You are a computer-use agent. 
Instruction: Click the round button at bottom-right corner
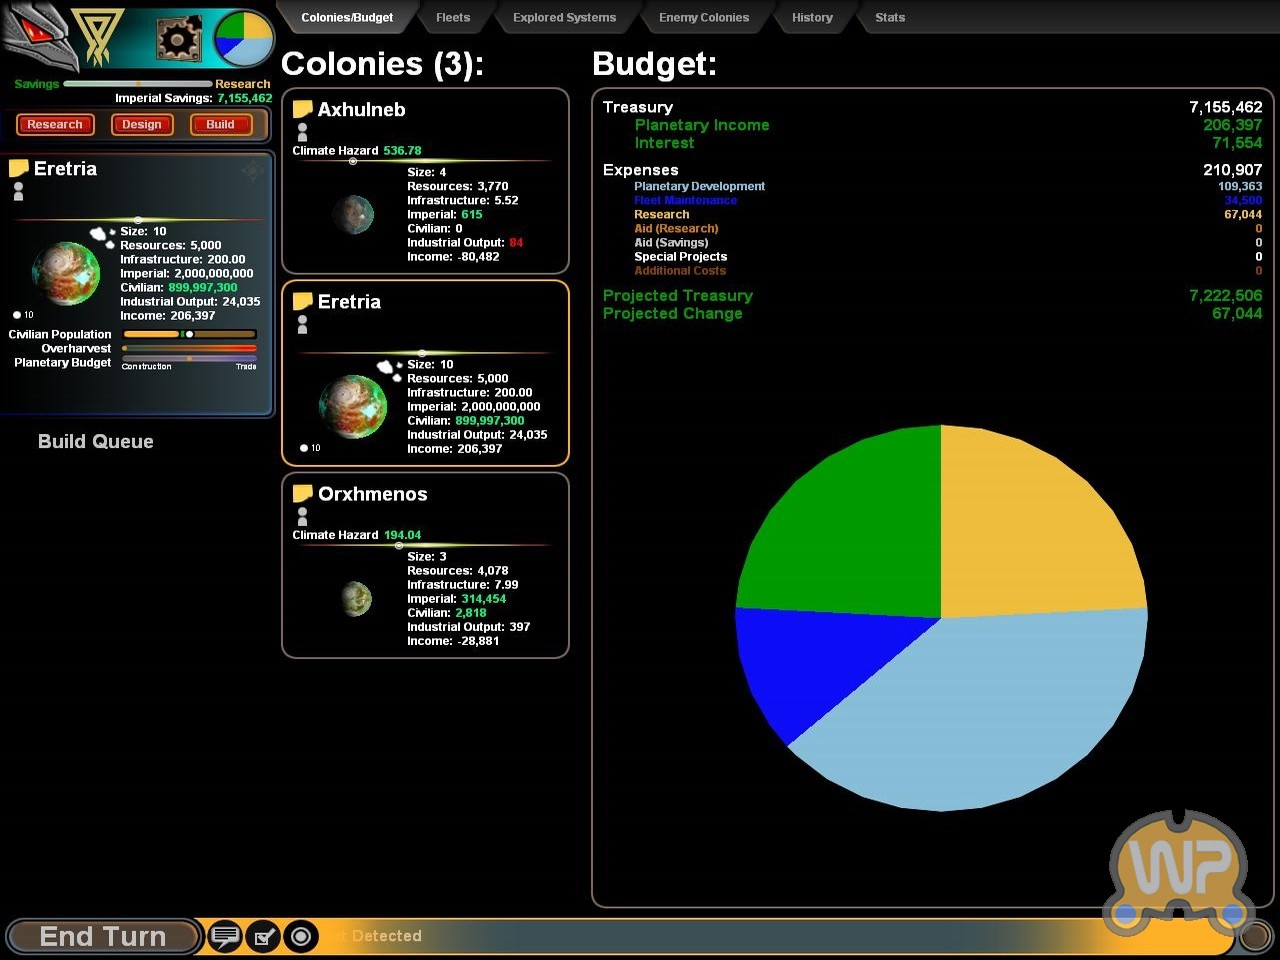click(1255, 937)
